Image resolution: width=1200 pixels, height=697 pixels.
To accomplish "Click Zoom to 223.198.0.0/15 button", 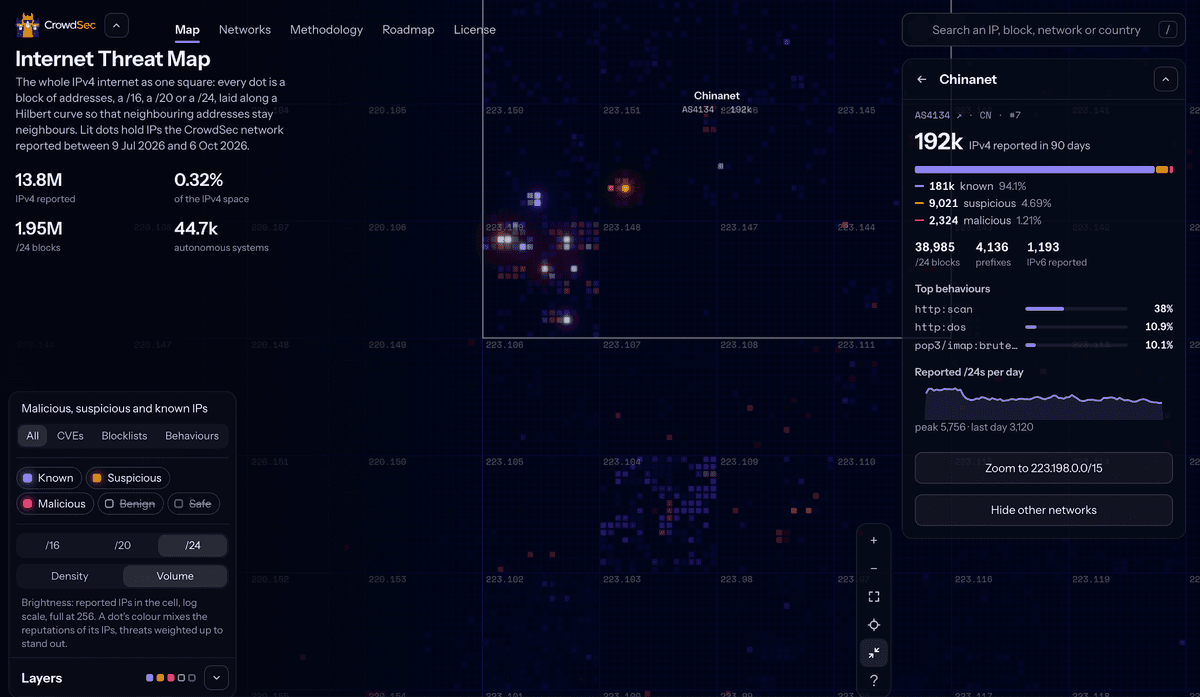I will (x=1044, y=468).
